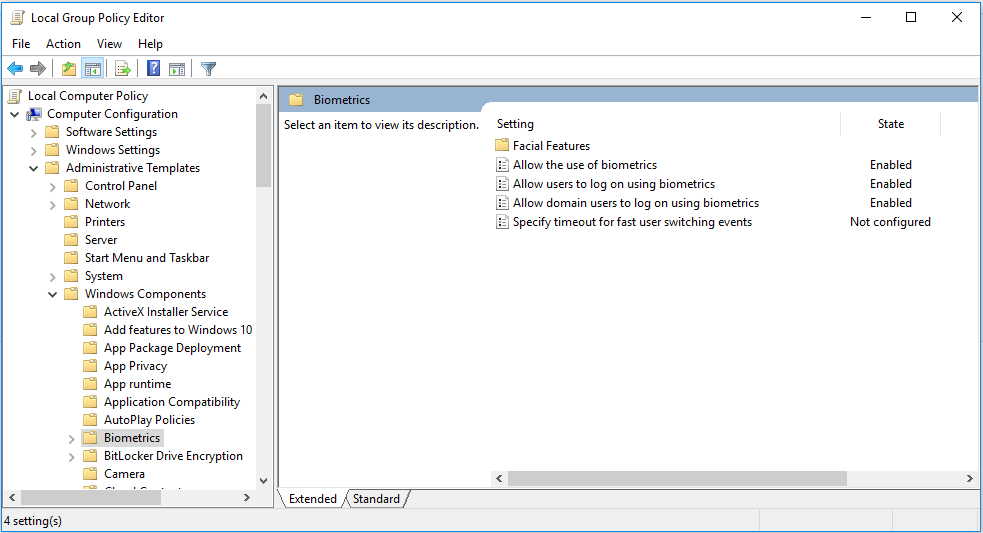The image size is (983, 533).
Task: Expand the Biometrics tree node
Action: click(x=72, y=438)
